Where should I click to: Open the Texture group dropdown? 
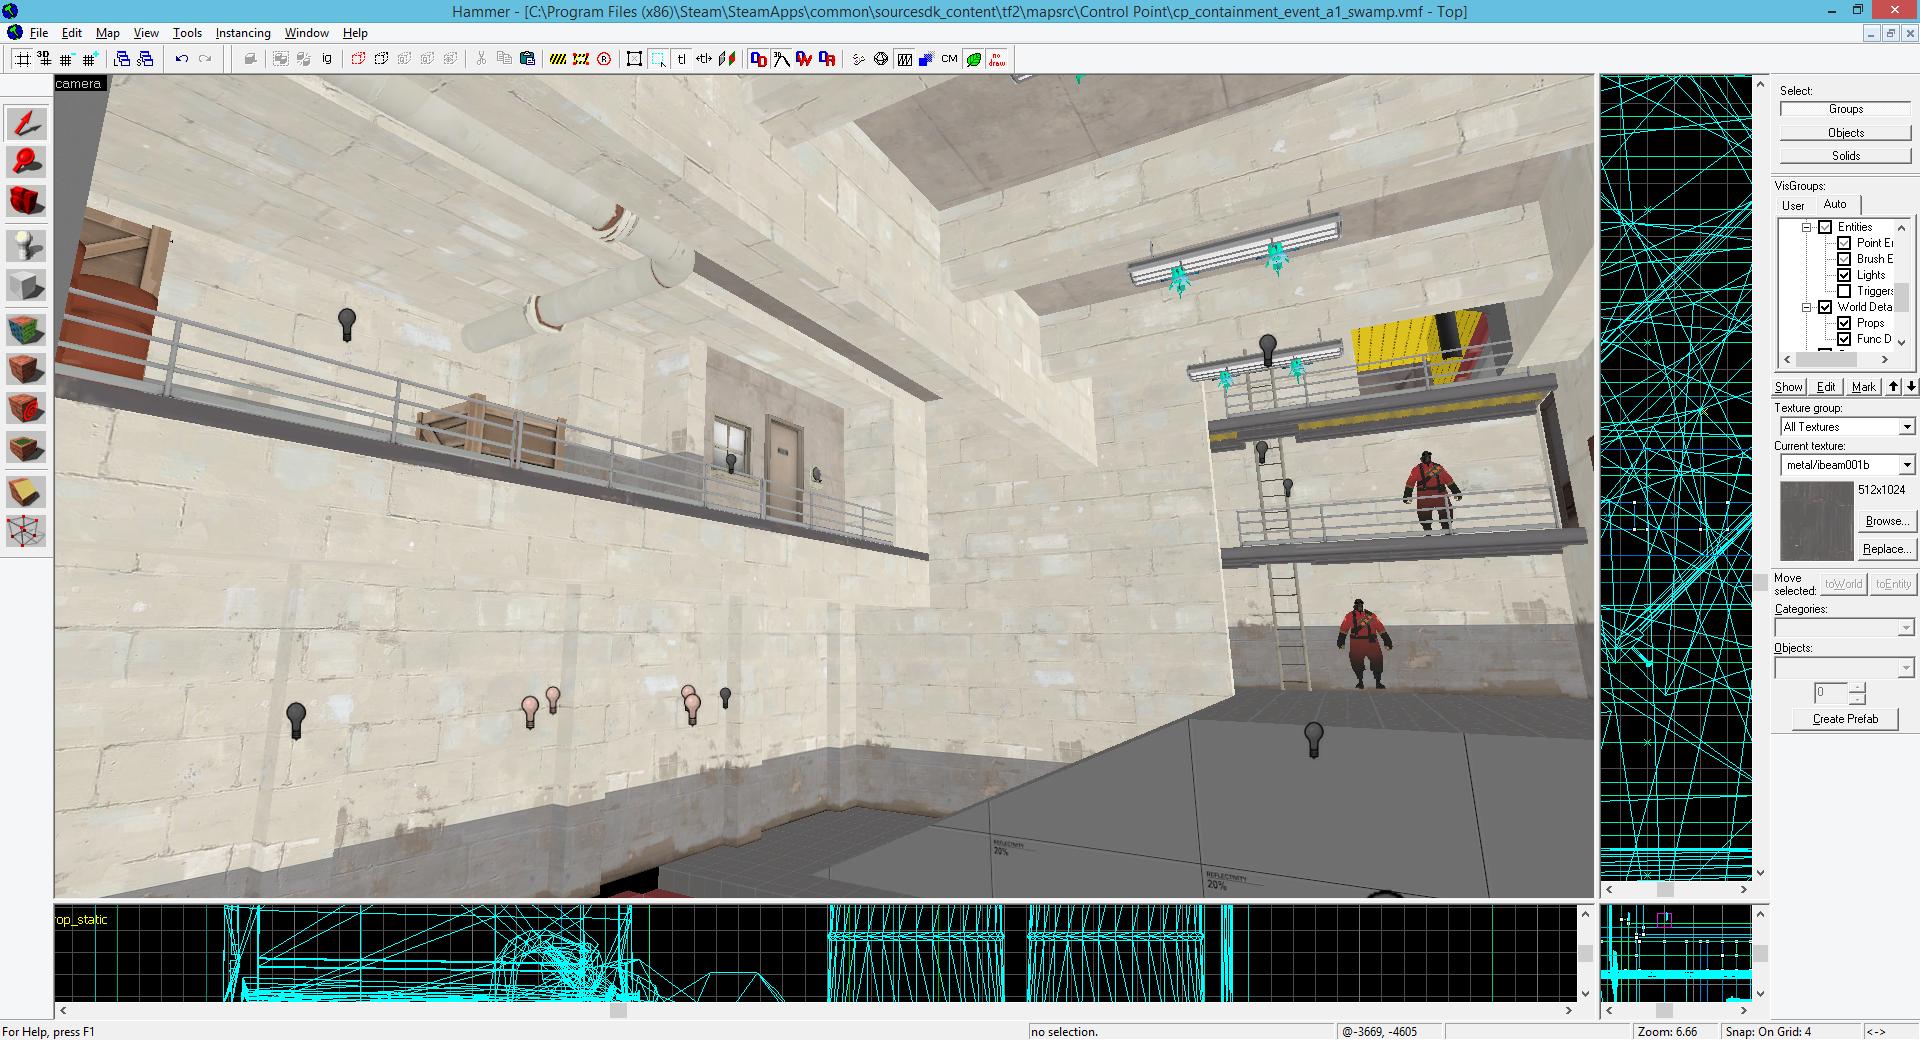point(1906,427)
